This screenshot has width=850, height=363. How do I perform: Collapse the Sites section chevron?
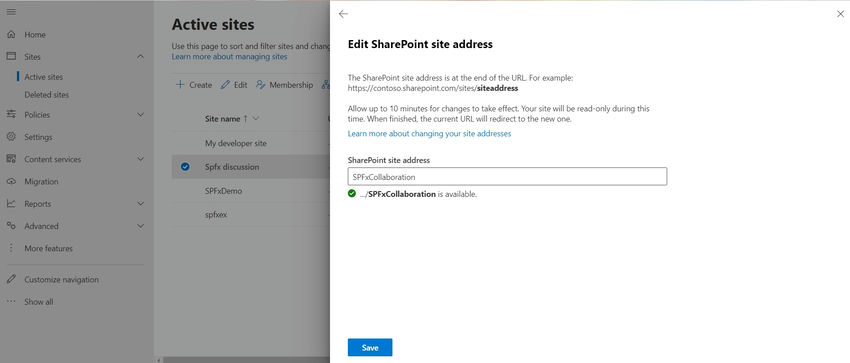click(140, 57)
